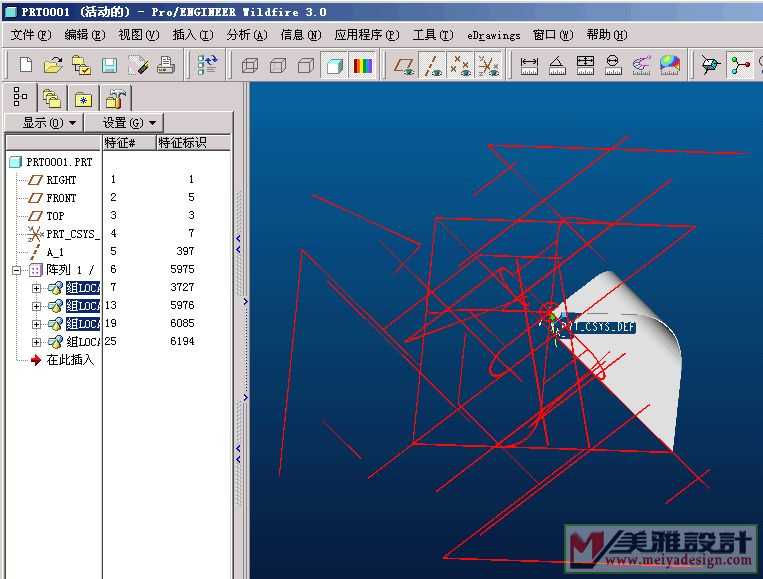Viewport: 763px width, 579px height.
Task: Open the eDrawings menu
Action: [493, 35]
